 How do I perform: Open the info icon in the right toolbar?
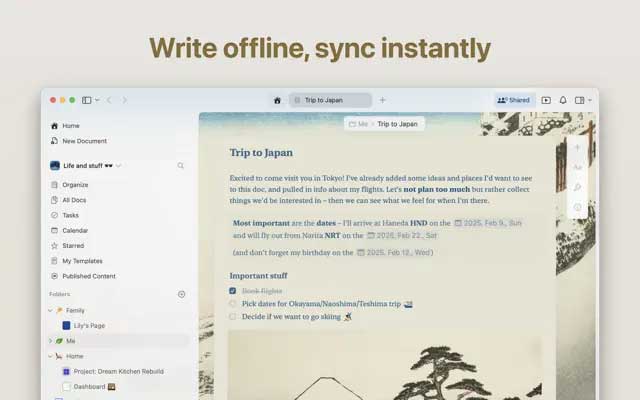pyautogui.click(x=577, y=207)
